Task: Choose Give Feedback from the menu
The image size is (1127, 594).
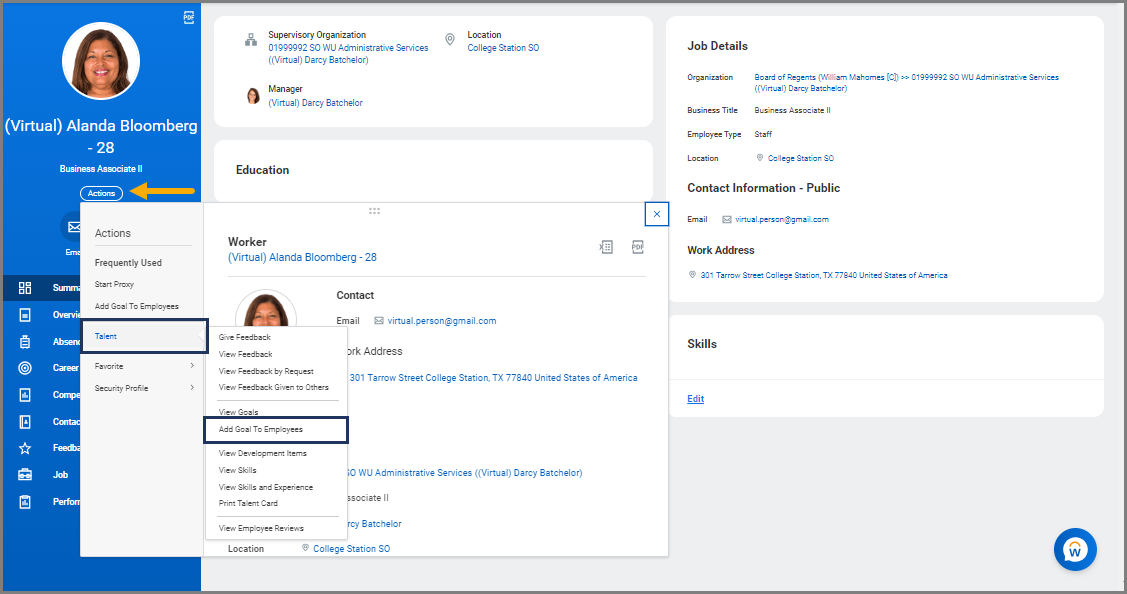Action: pos(245,338)
